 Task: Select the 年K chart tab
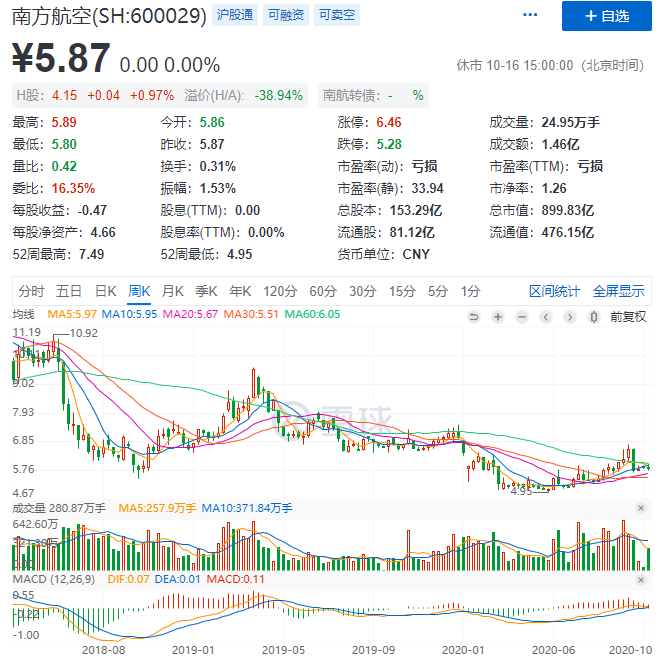click(x=240, y=291)
